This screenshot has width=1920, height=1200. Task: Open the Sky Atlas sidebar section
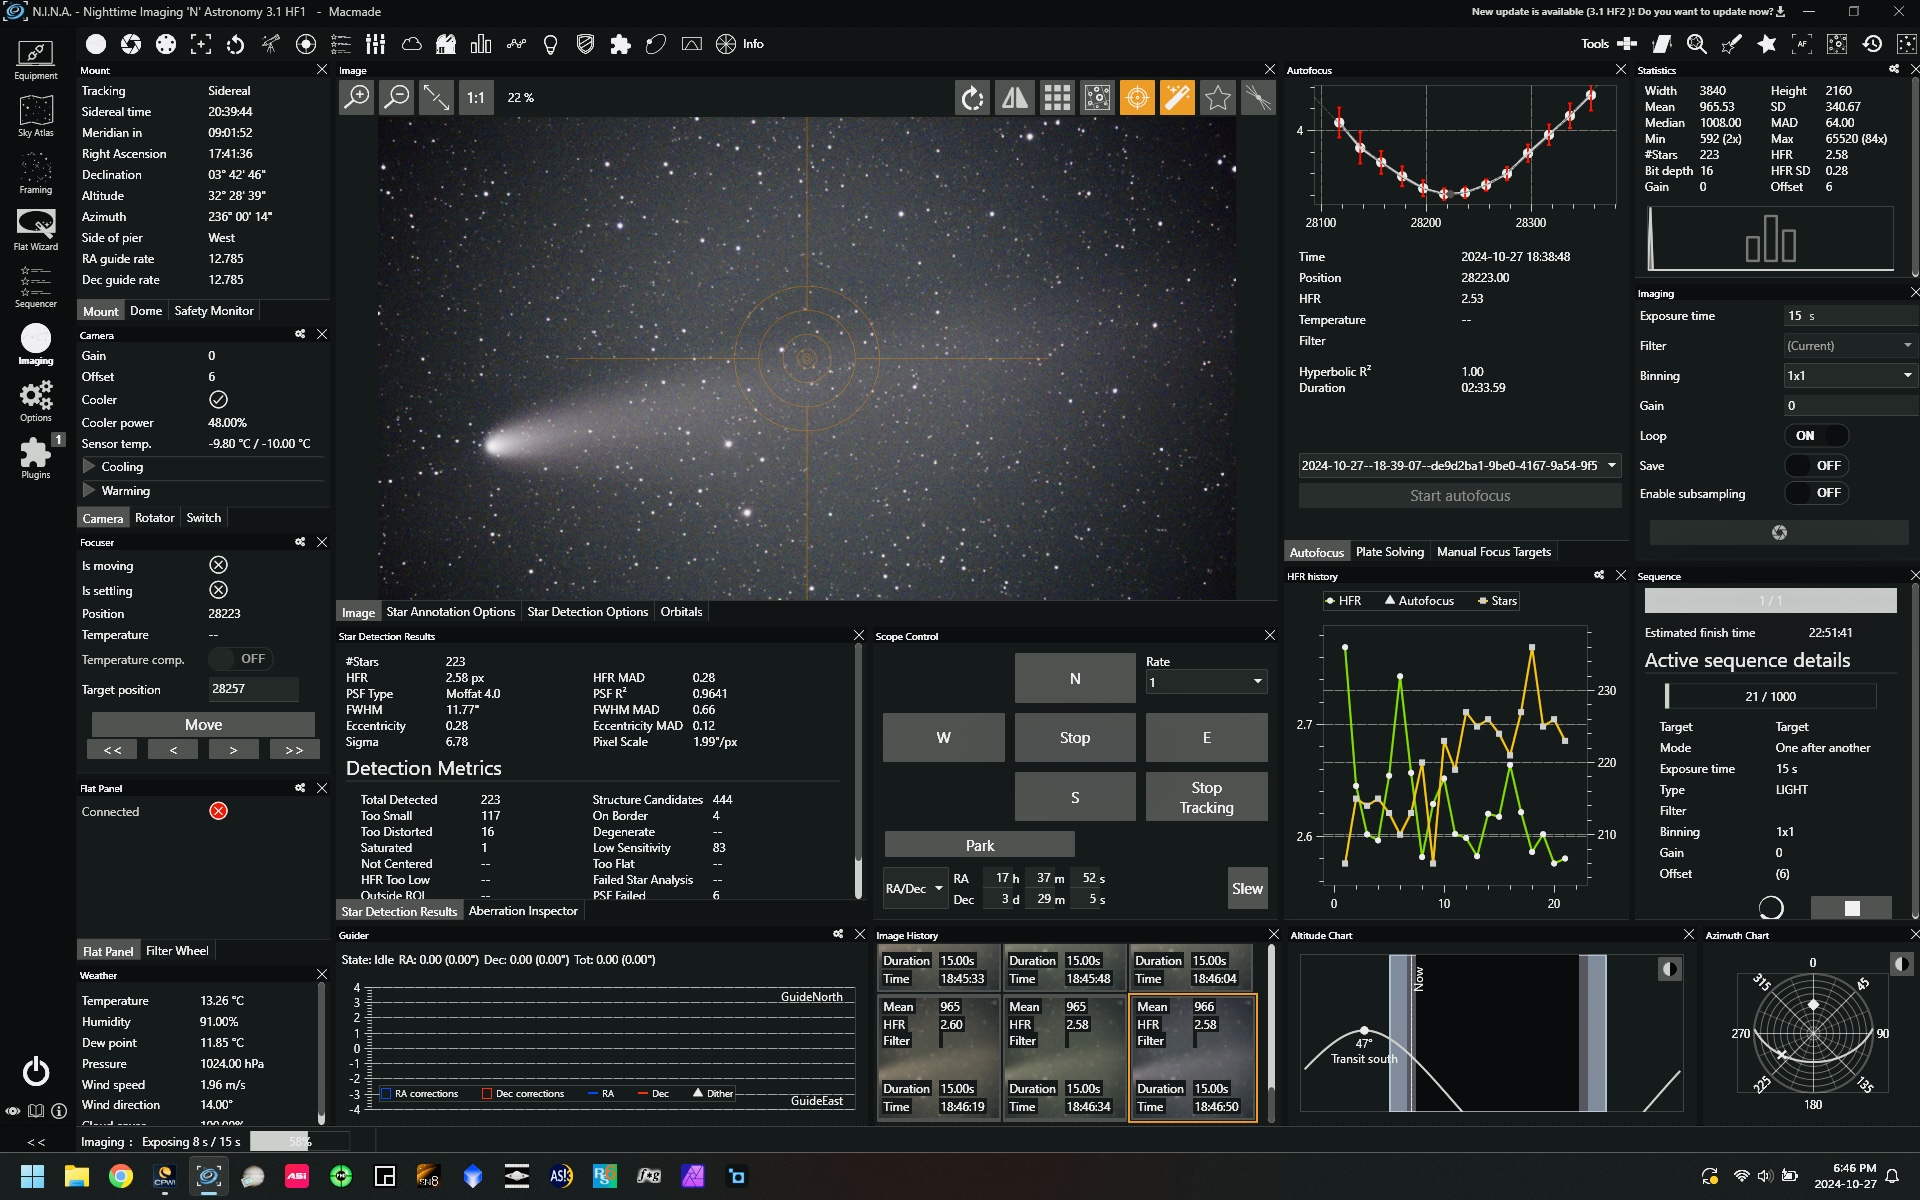[x=35, y=116]
